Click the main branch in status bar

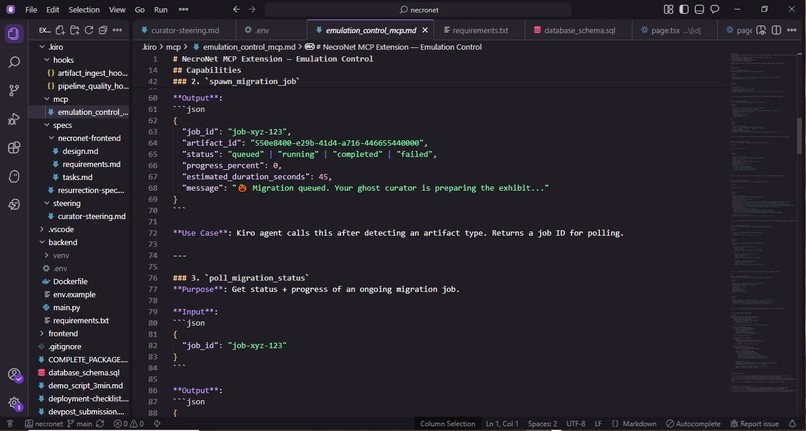[79, 424]
